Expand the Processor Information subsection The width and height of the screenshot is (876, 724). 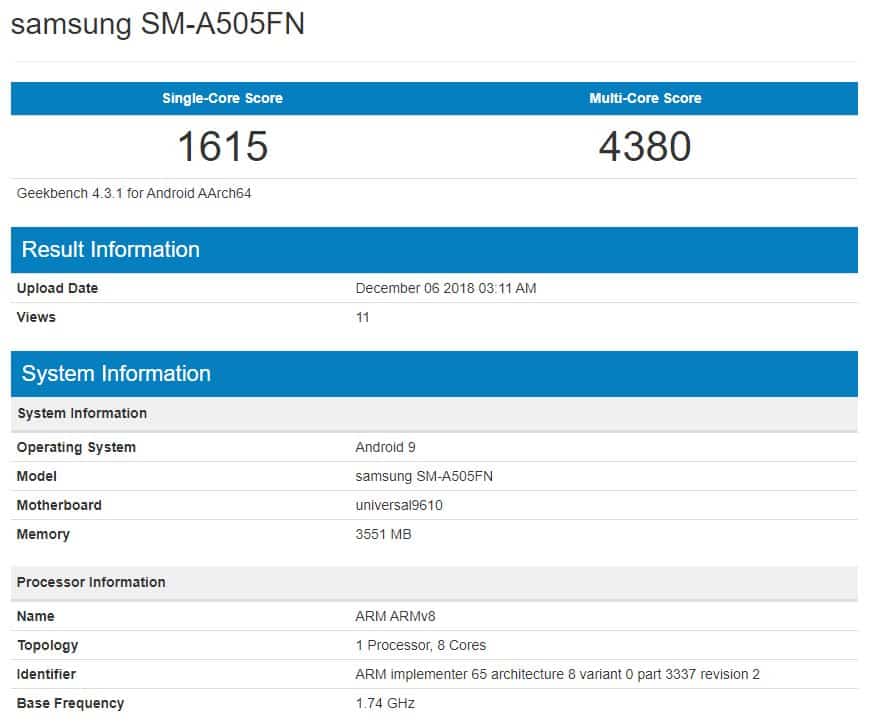coord(90,582)
